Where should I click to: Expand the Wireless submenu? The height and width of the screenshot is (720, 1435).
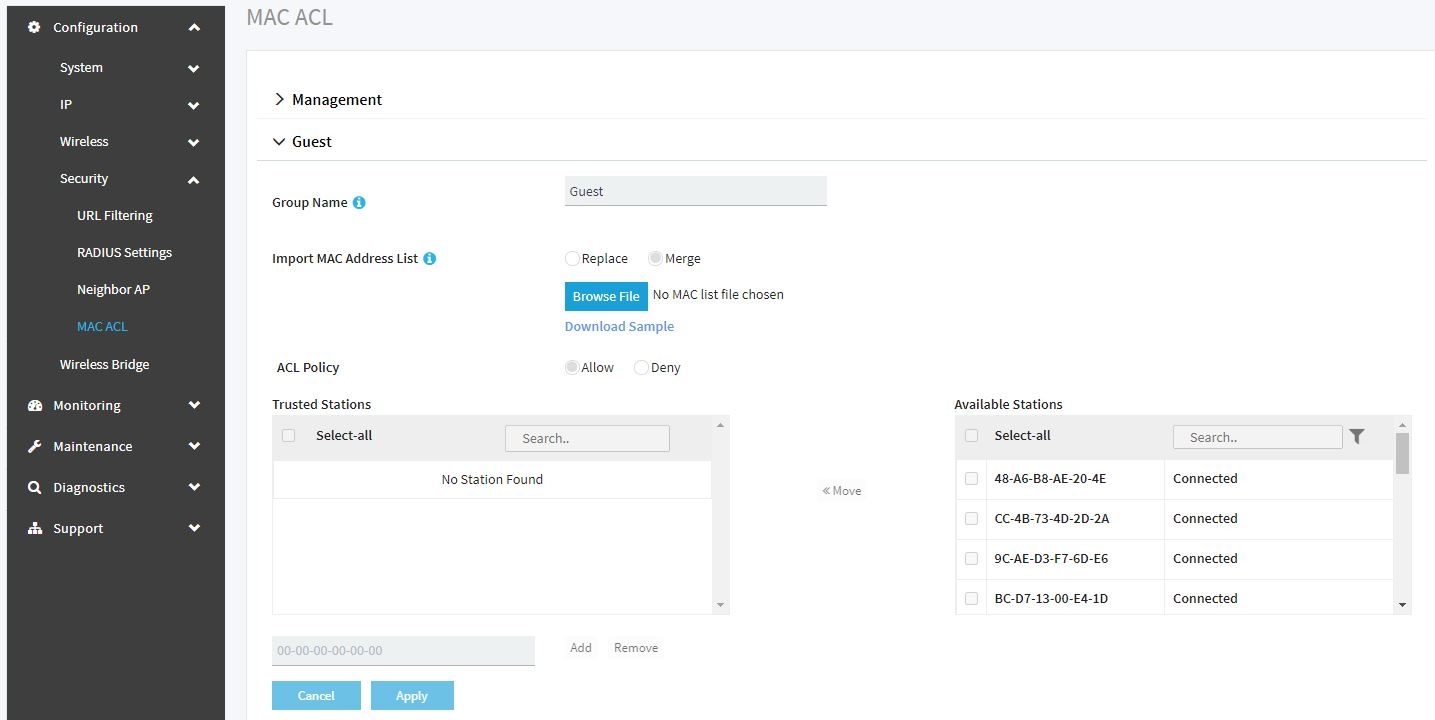tap(193, 142)
